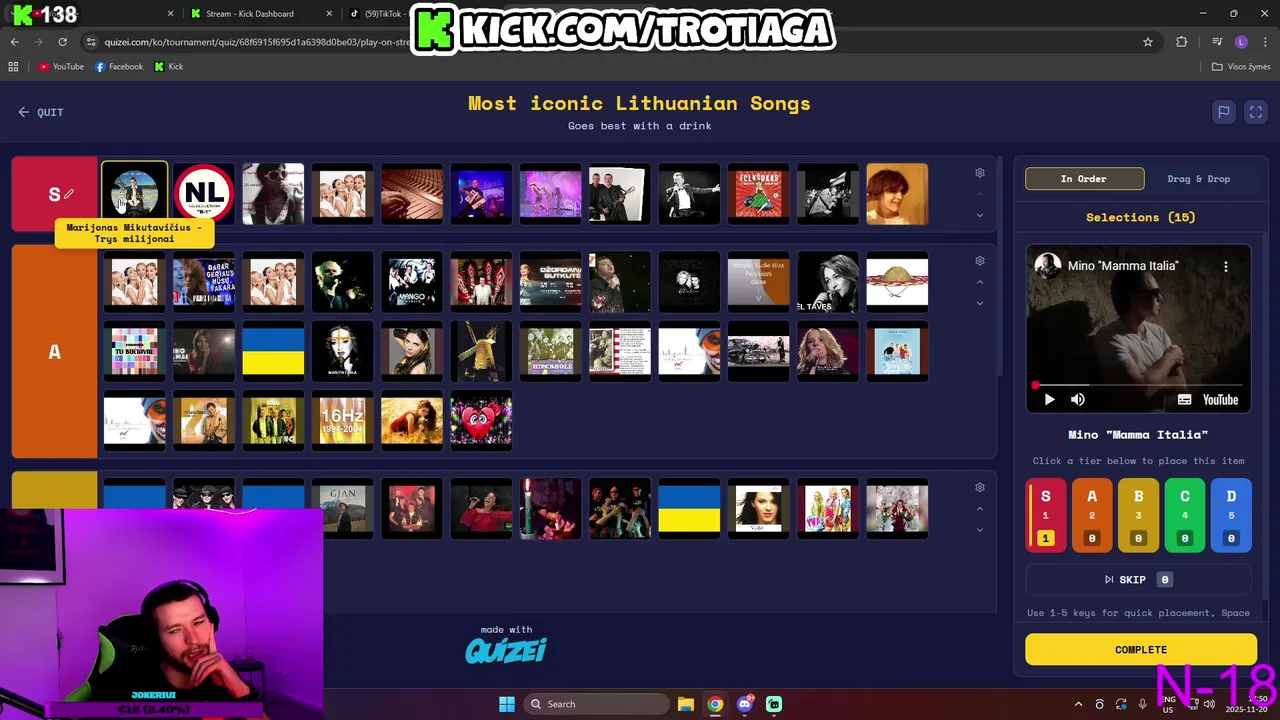This screenshot has width=1280, height=720.
Task: Play the Mino "Mamma Italia" video
Action: pos(1049,399)
